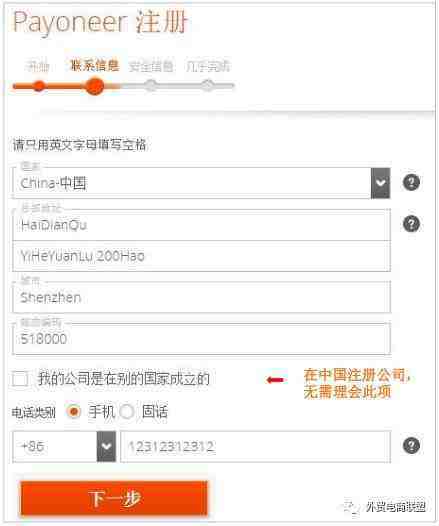This screenshot has width=439, height=526.
Task: Open the China-中国 country dropdown arrow
Action: pyautogui.click(x=380, y=183)
